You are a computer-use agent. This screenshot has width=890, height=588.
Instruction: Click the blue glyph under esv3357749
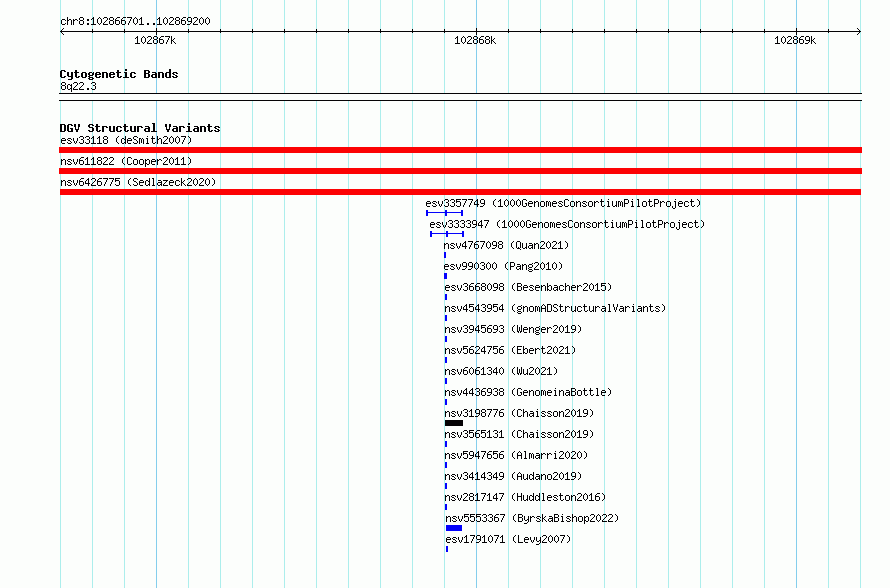(444, 213)
